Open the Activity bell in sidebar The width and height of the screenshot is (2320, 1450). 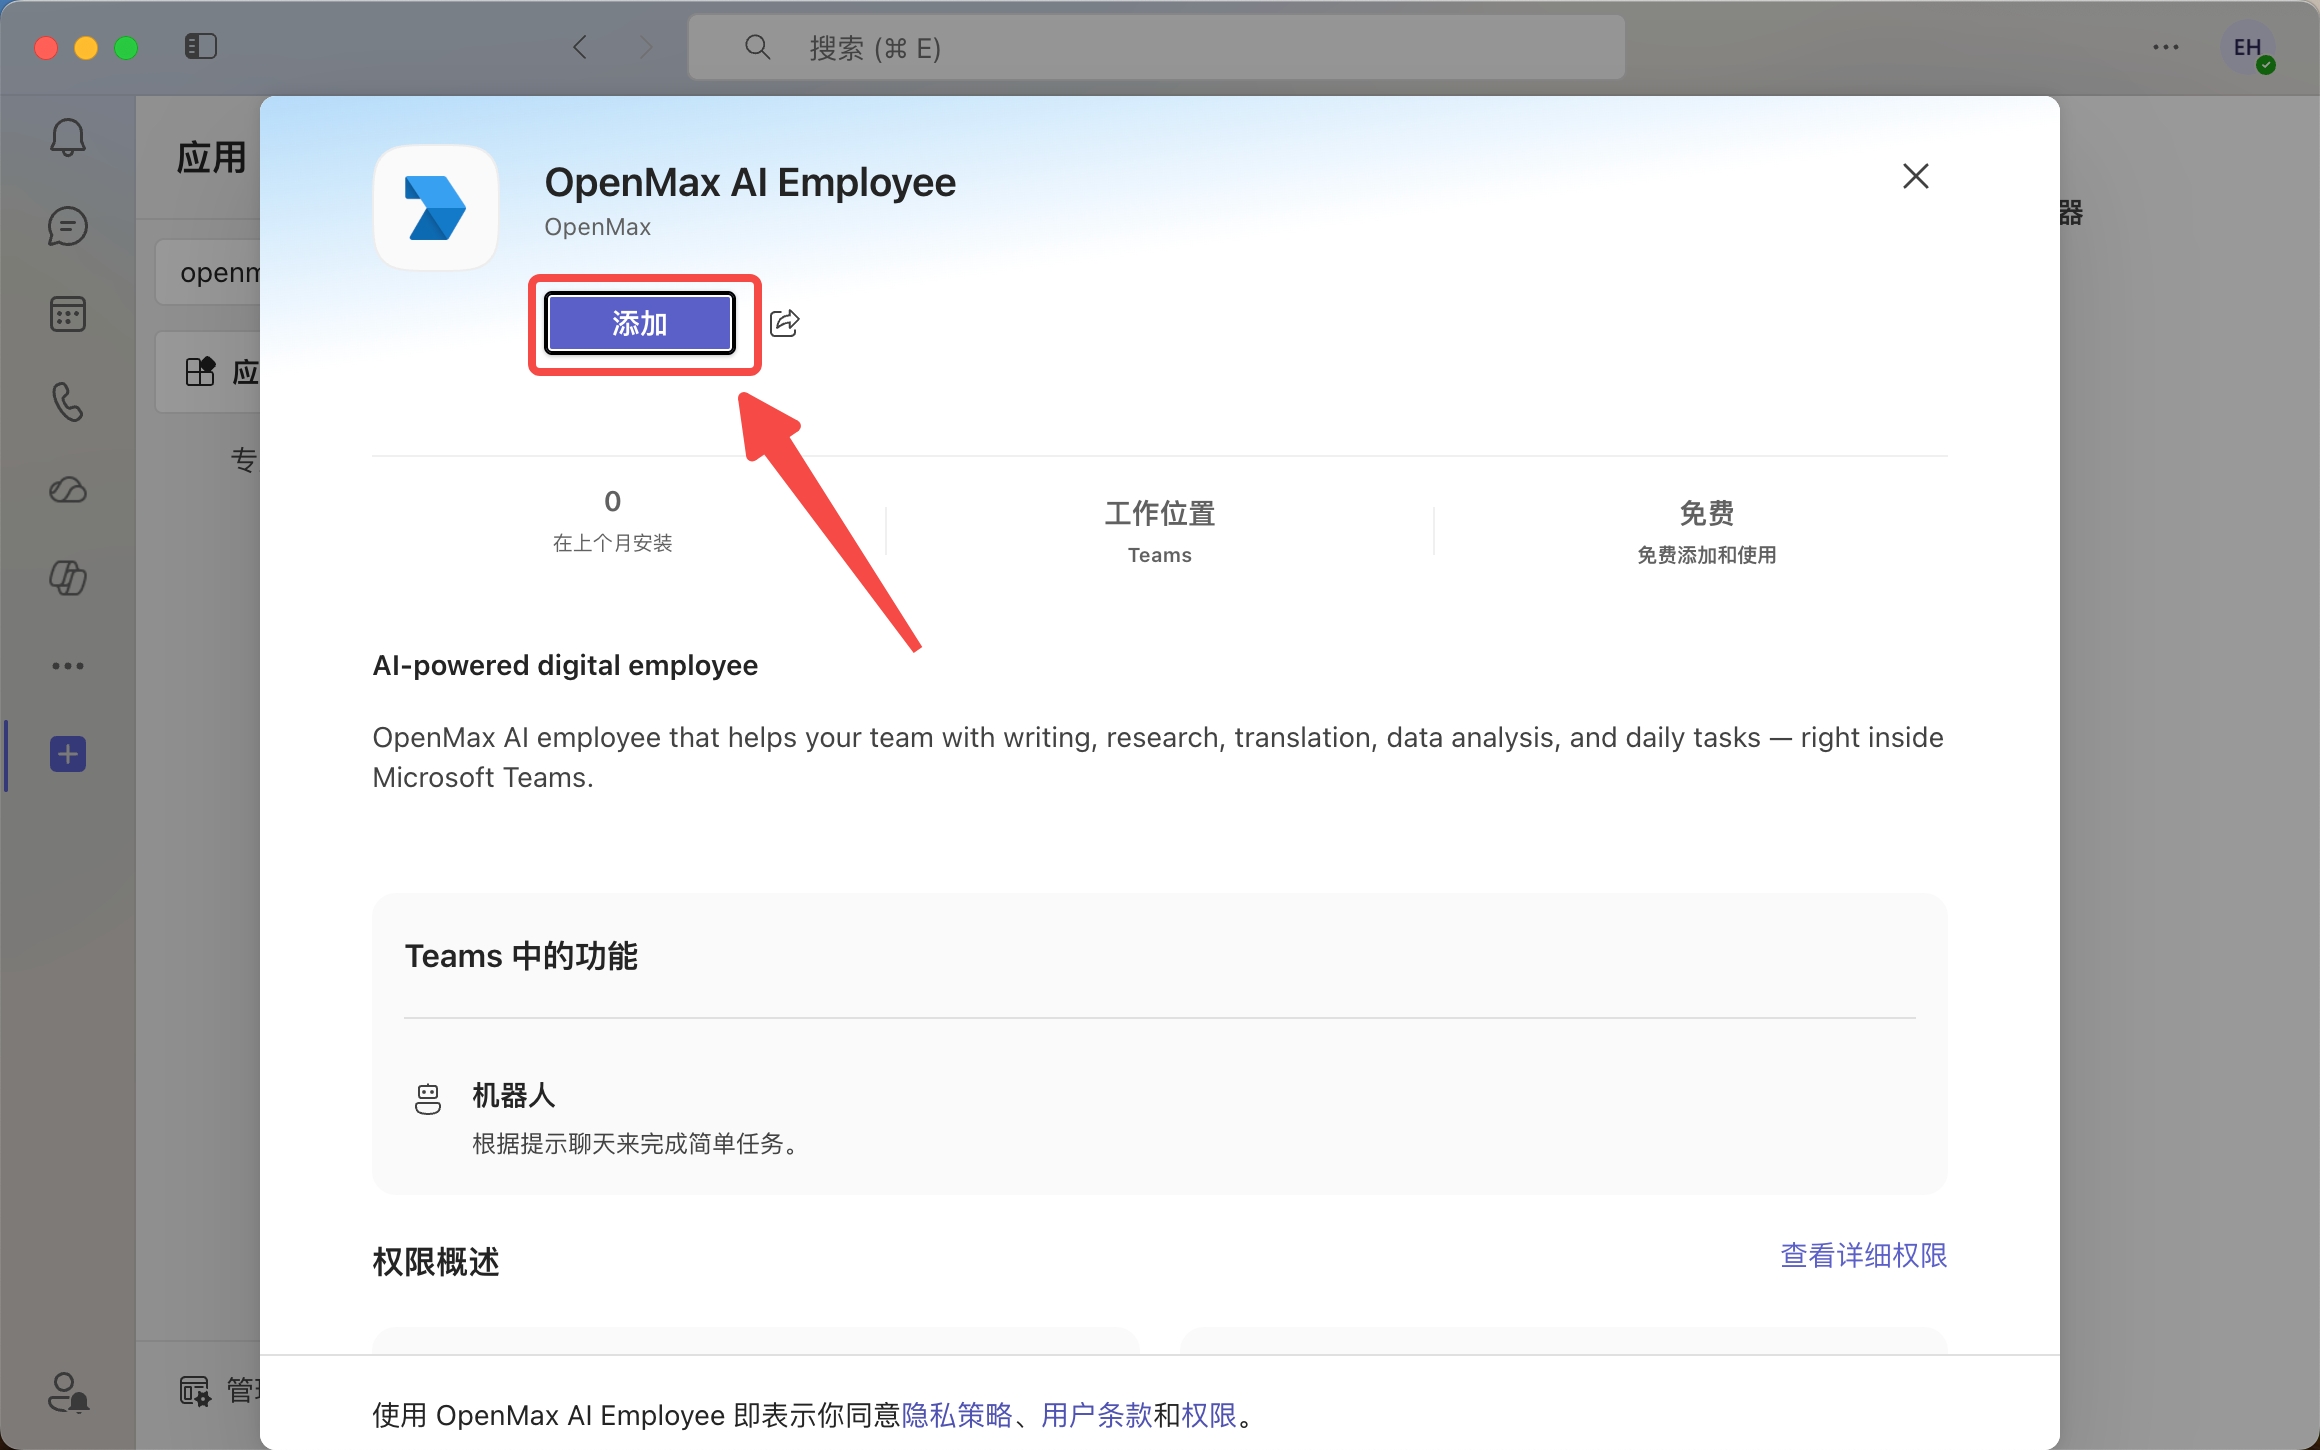(68, 138)
